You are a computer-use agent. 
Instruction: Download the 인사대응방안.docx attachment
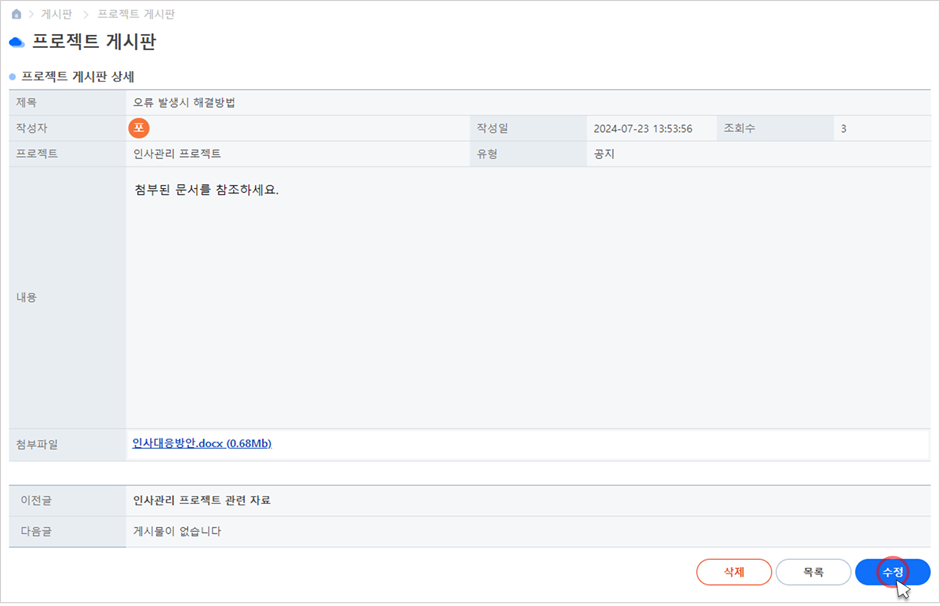pyautogui.click(x=202, y=444)
